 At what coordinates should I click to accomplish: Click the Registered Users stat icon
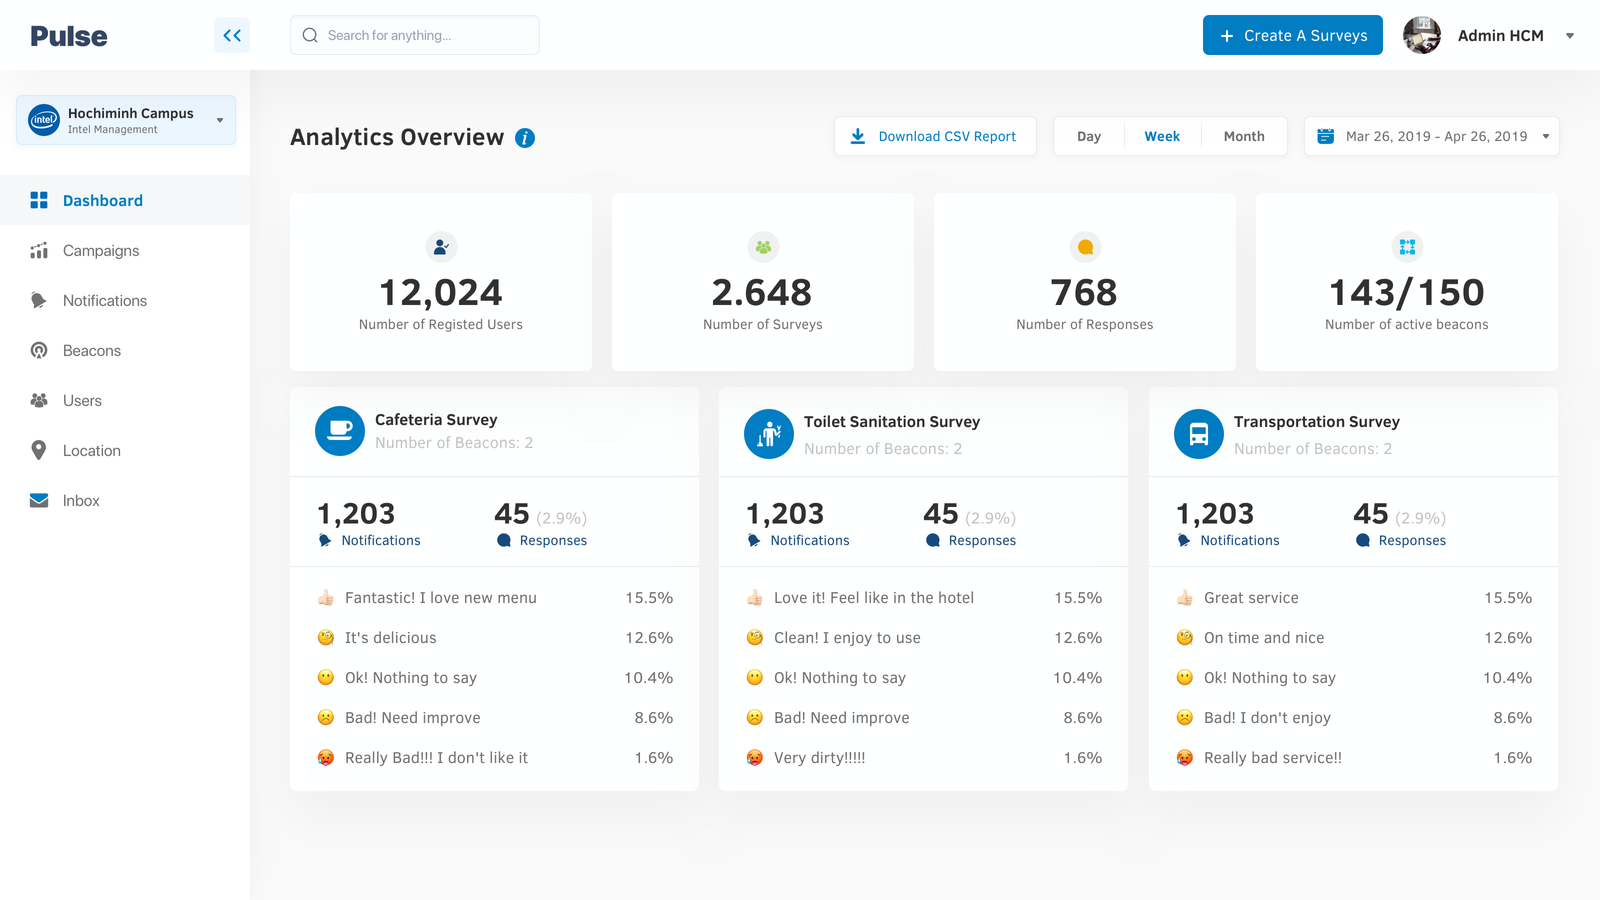click(x=441, y=247)
